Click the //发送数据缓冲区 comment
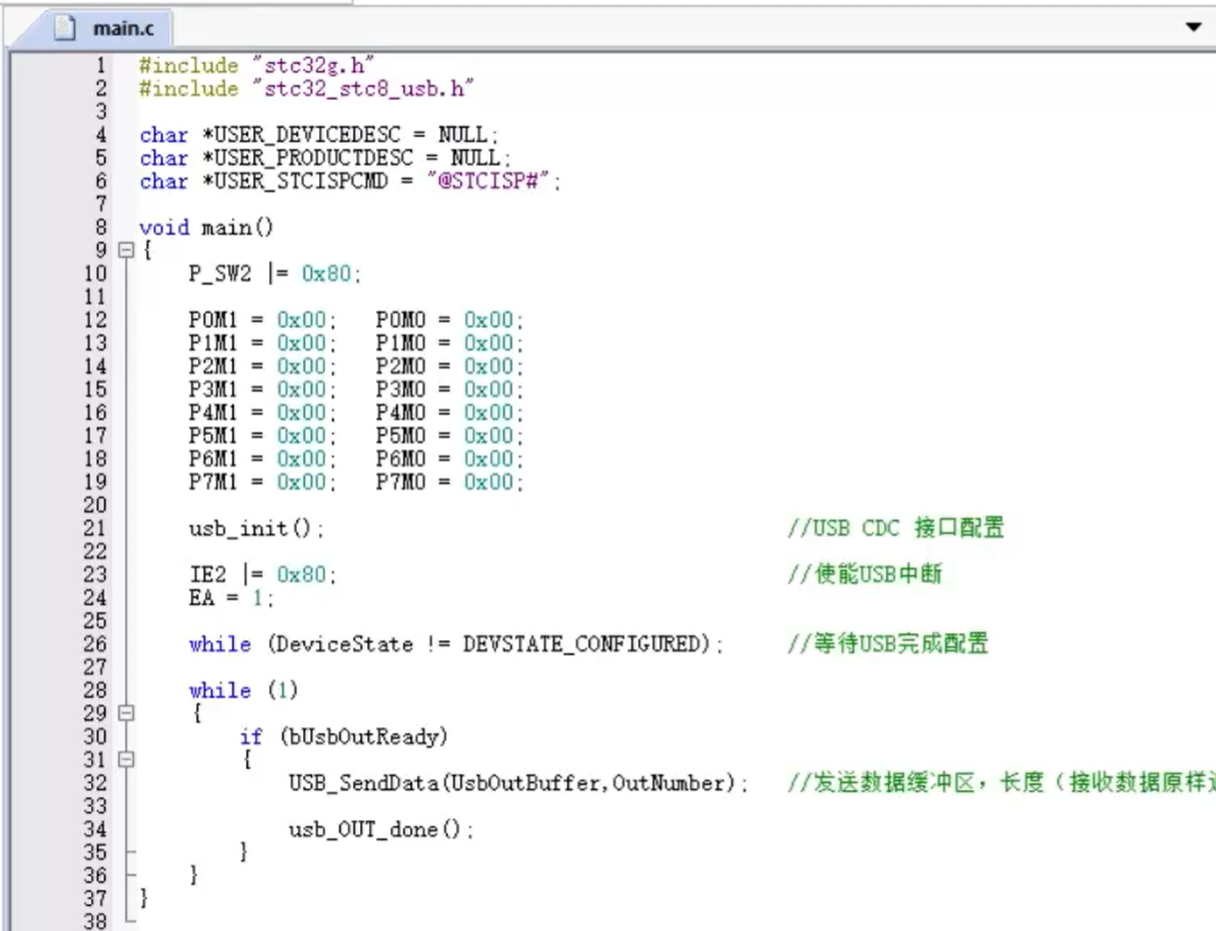 click(x=1001, y=783)
